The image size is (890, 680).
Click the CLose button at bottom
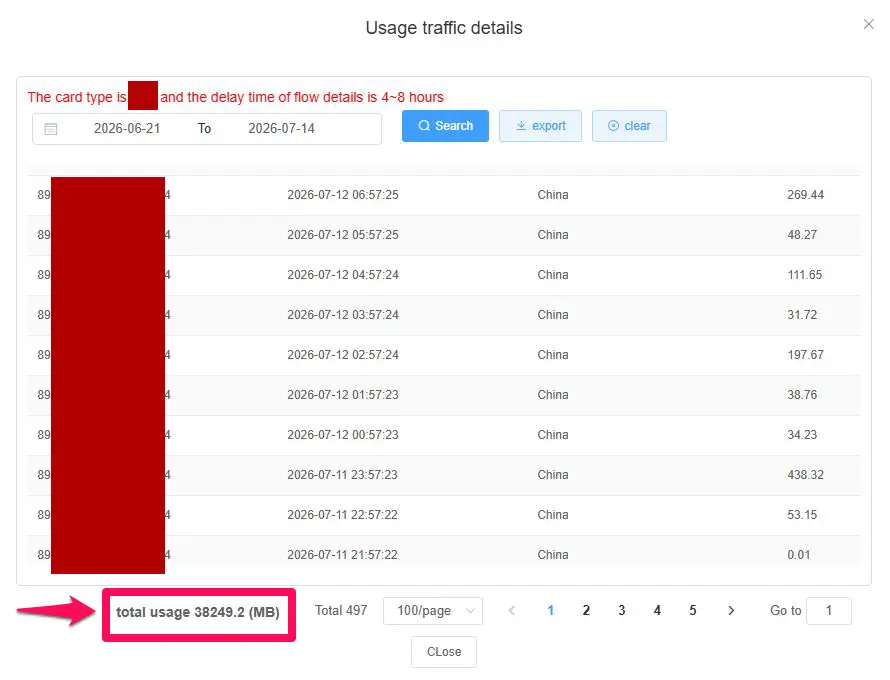[444, 652]
